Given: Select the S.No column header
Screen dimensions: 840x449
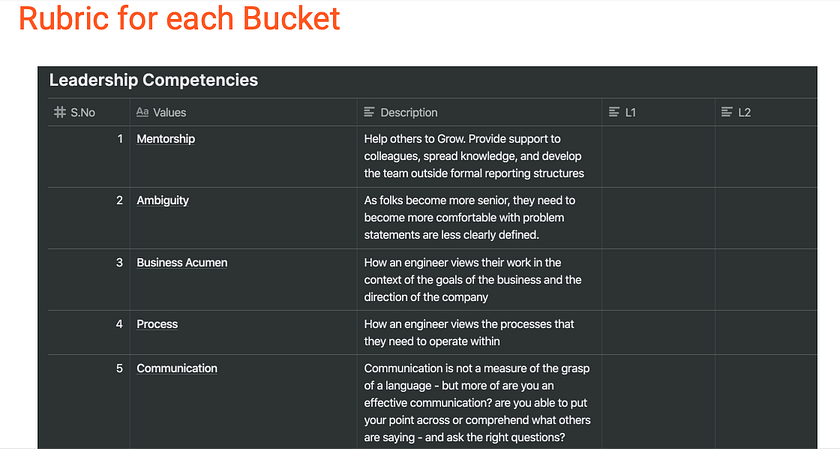Looking at the screenshot, I should (x=82, y=113).
